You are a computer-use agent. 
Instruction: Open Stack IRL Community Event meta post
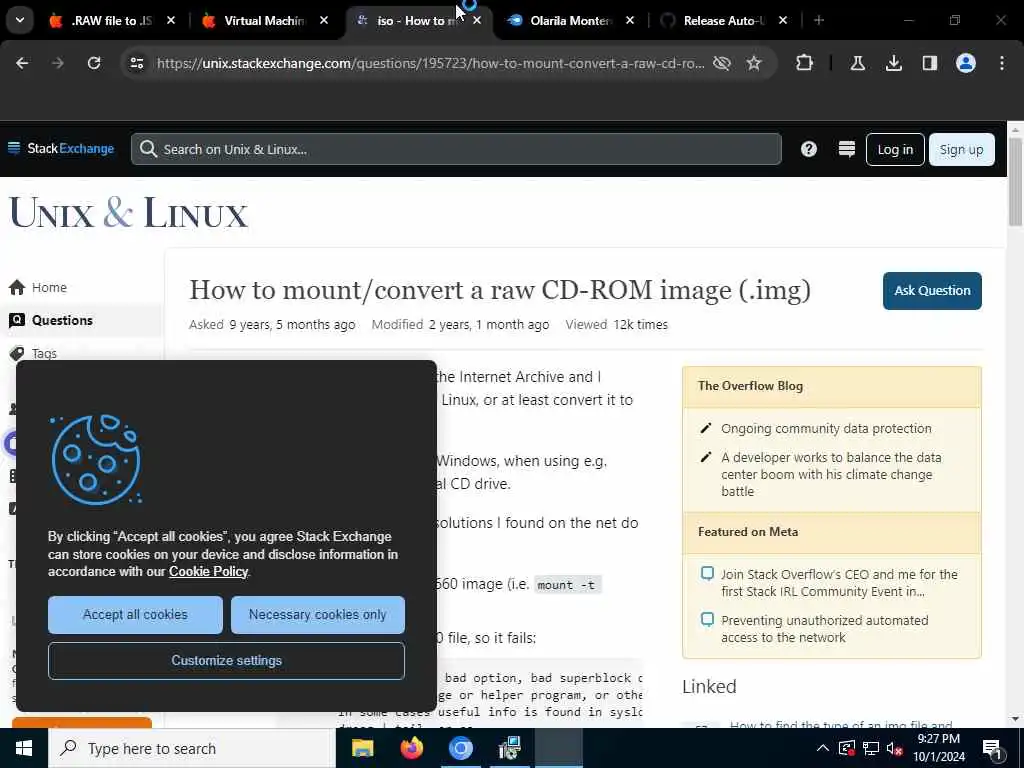tap(839, 583)
